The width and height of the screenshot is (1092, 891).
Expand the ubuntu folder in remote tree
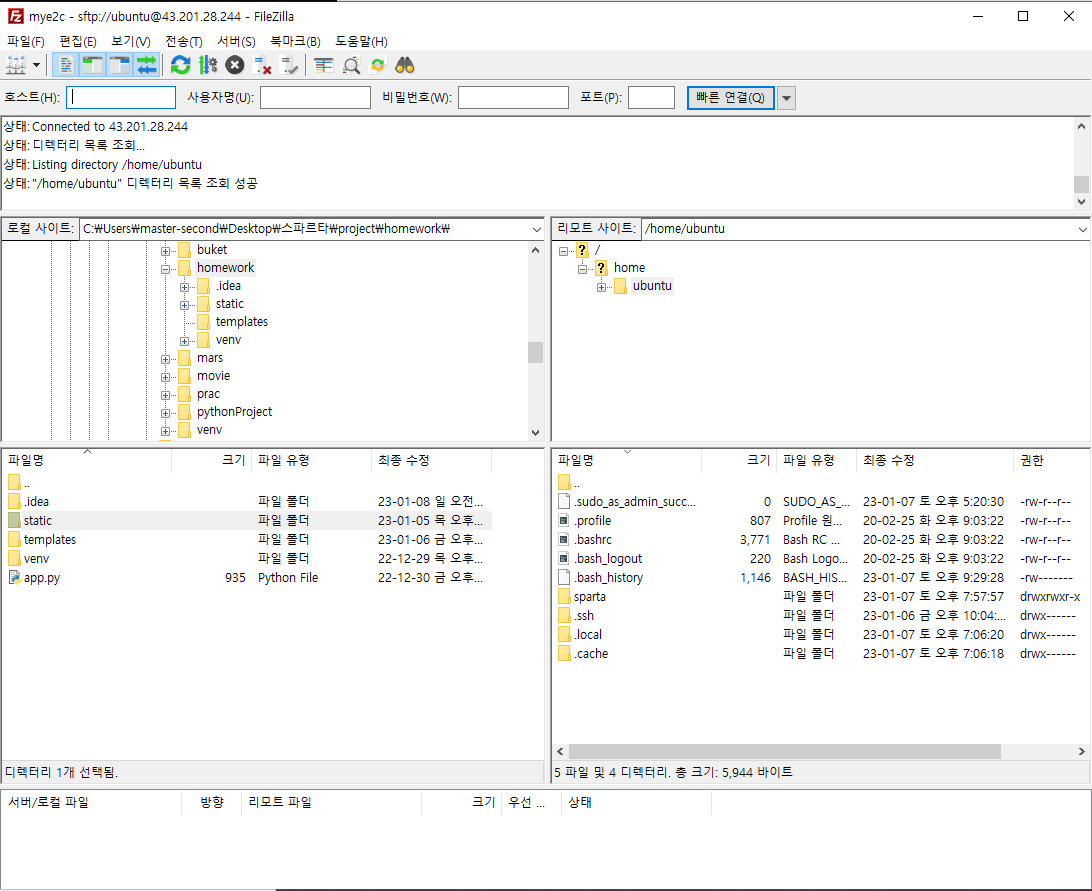[x=602, y=287]
